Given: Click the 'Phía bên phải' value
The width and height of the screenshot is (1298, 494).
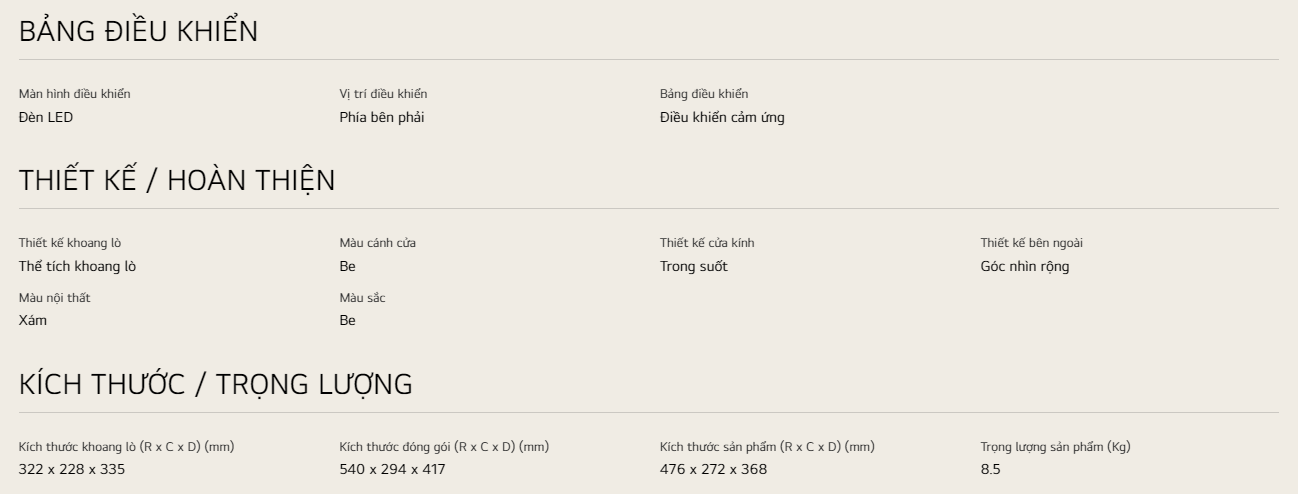Looking at the screenshot, I should tap(375, 118).
